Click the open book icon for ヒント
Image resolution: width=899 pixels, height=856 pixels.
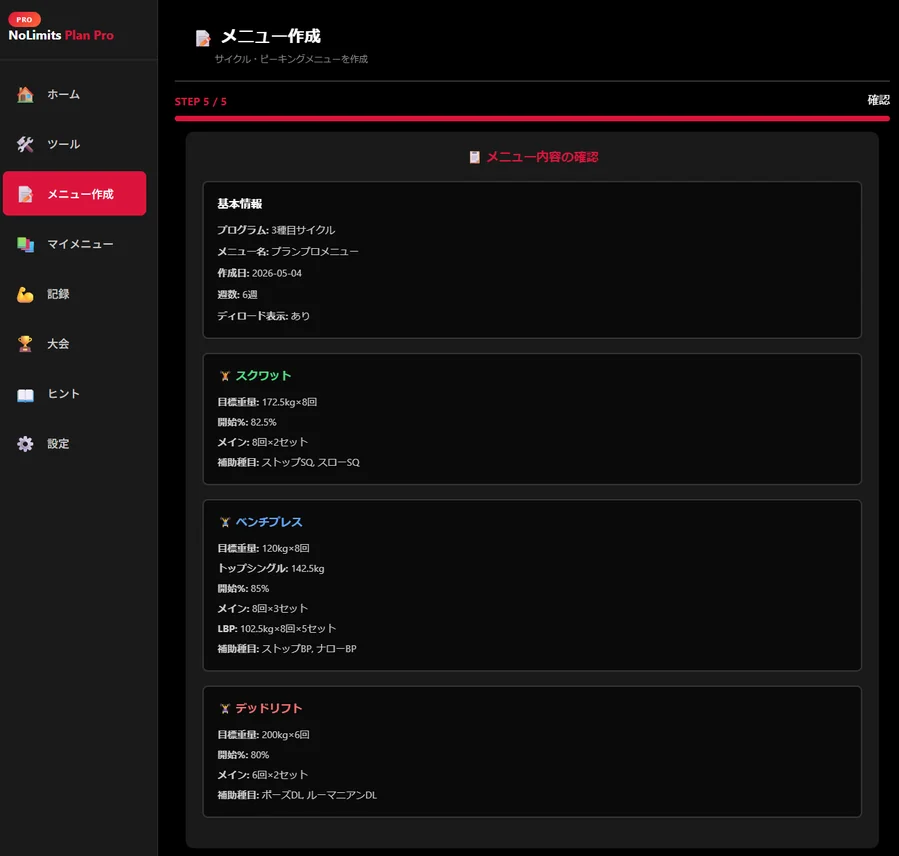pyautogui.click(x=25, y=394)
